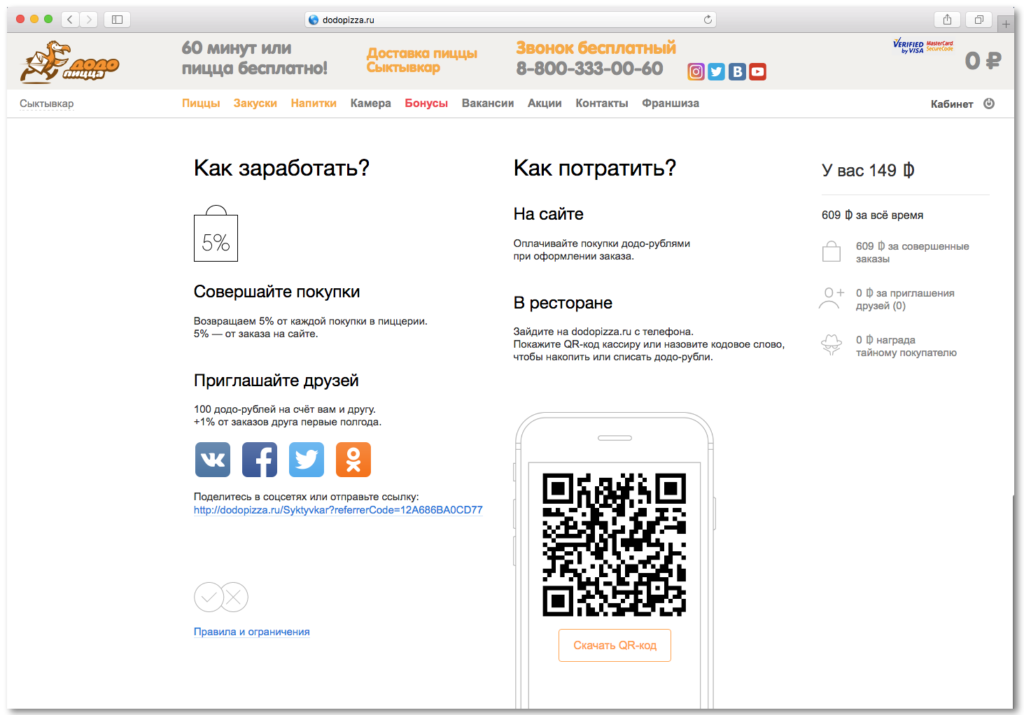Open the Закуски menu
1024x715 pixels.
click(255, 103)
